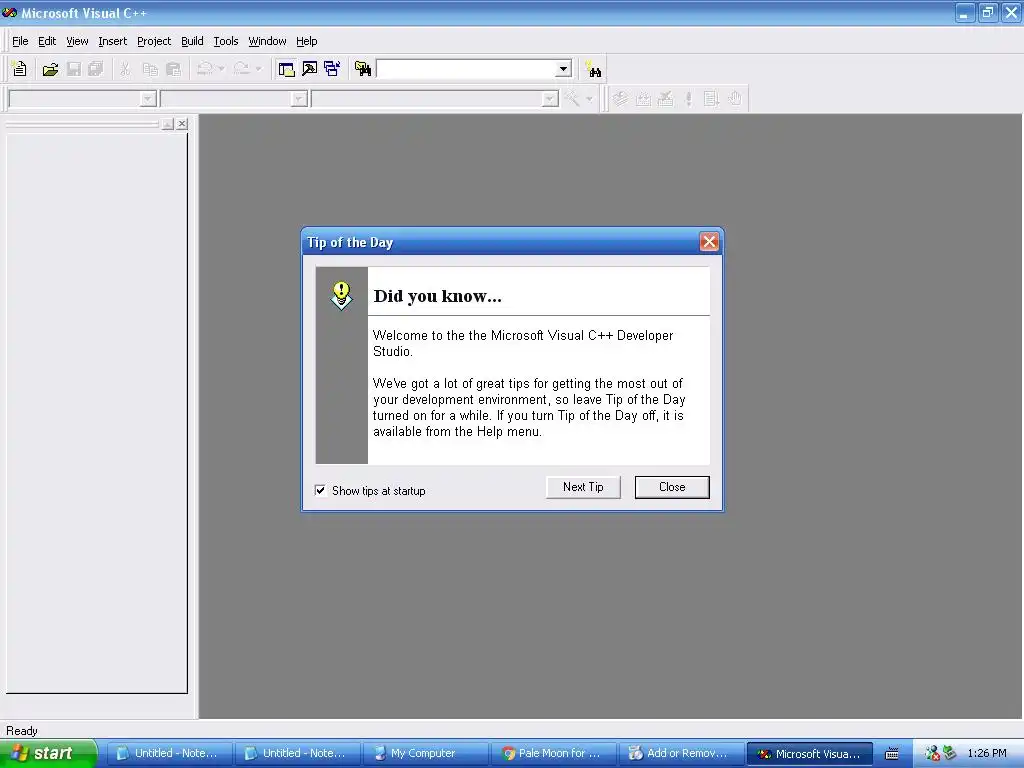Screen dimensions: 1024x768
Task: Click the Save All toolbar icon
Action: tap(96, 69)
